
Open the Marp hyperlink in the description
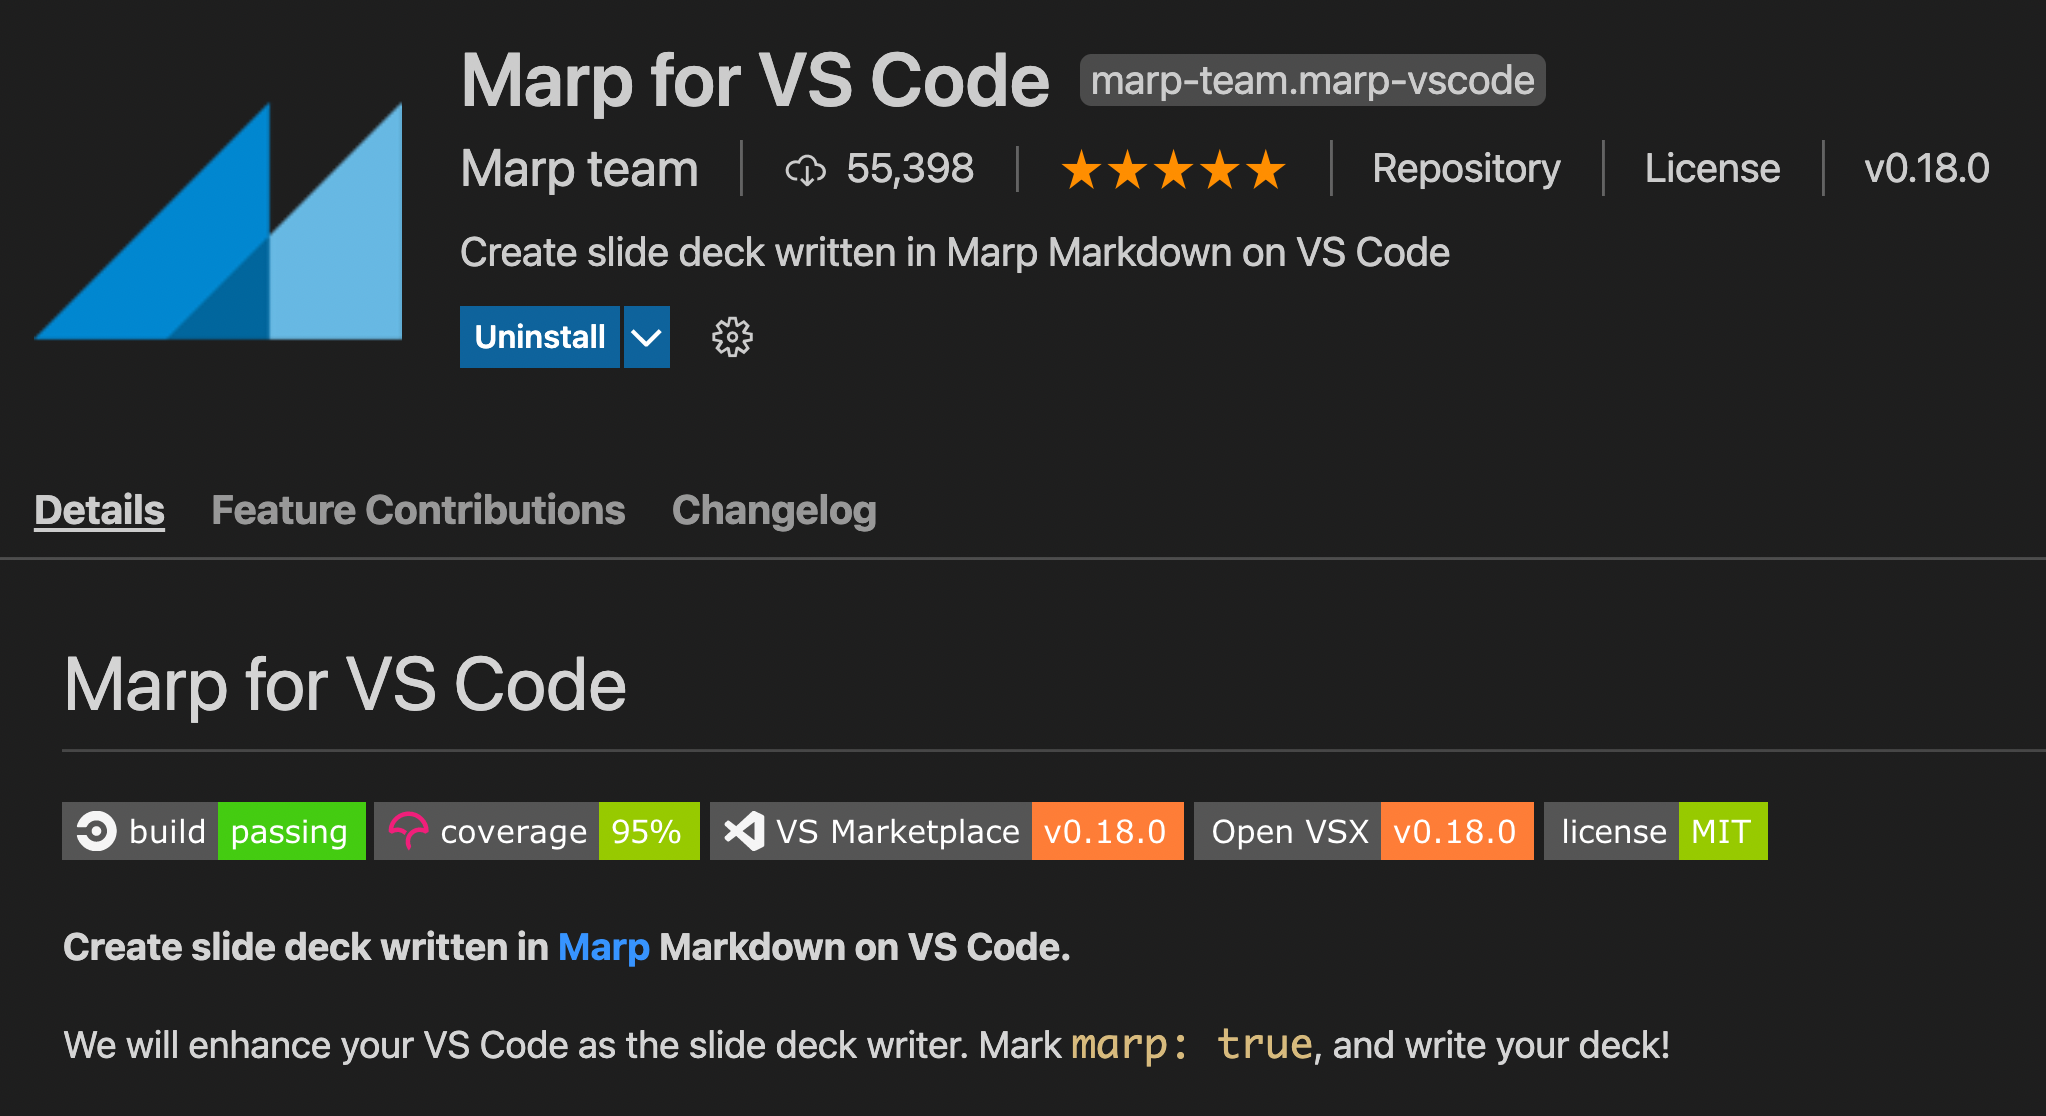click(603, 946)
